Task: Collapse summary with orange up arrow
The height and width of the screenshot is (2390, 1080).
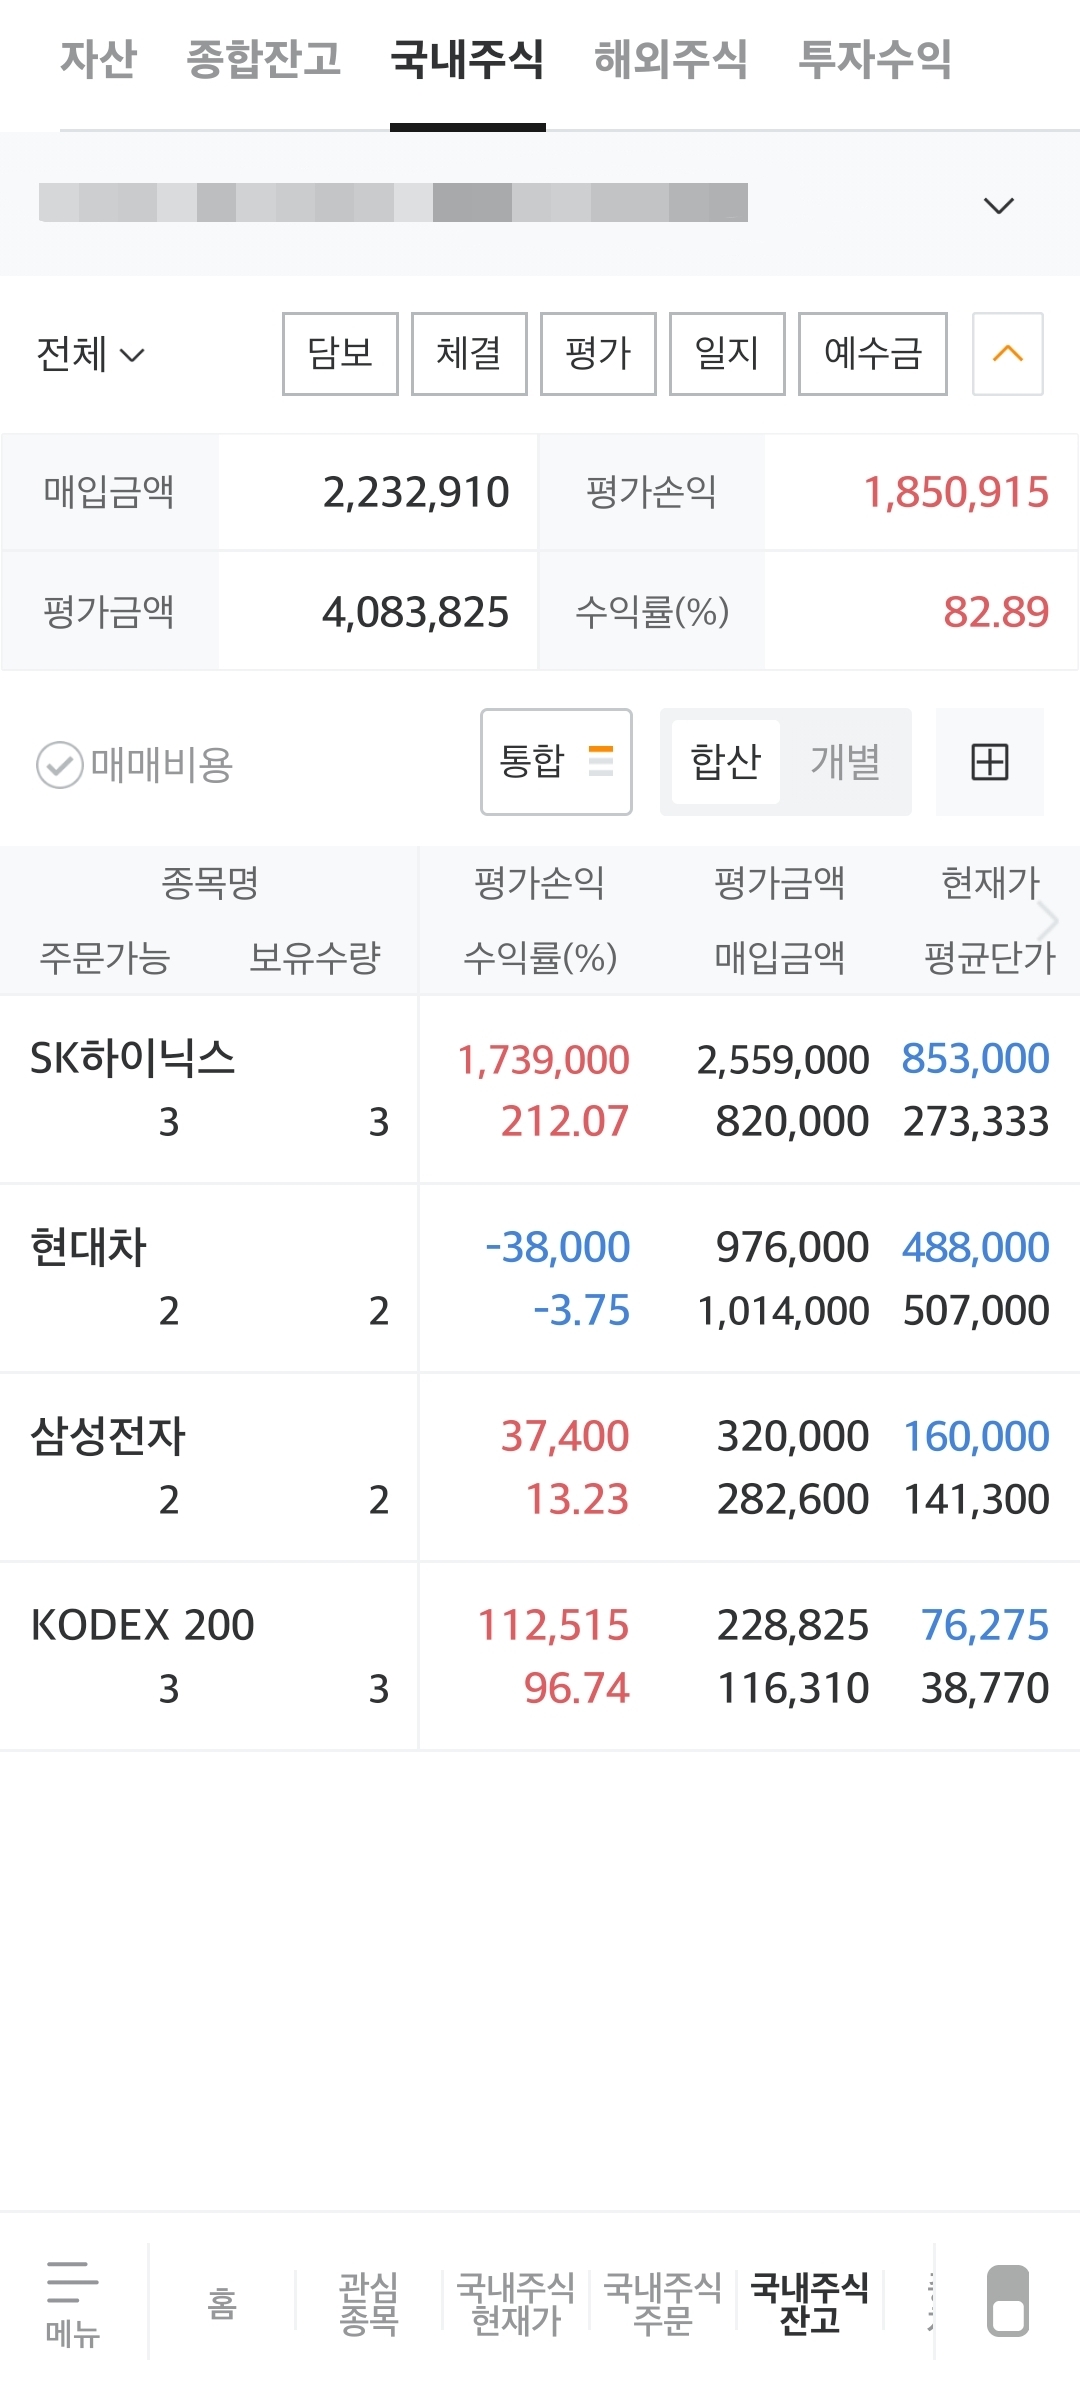Action: pyautogui.click(x=1007, y=354)
